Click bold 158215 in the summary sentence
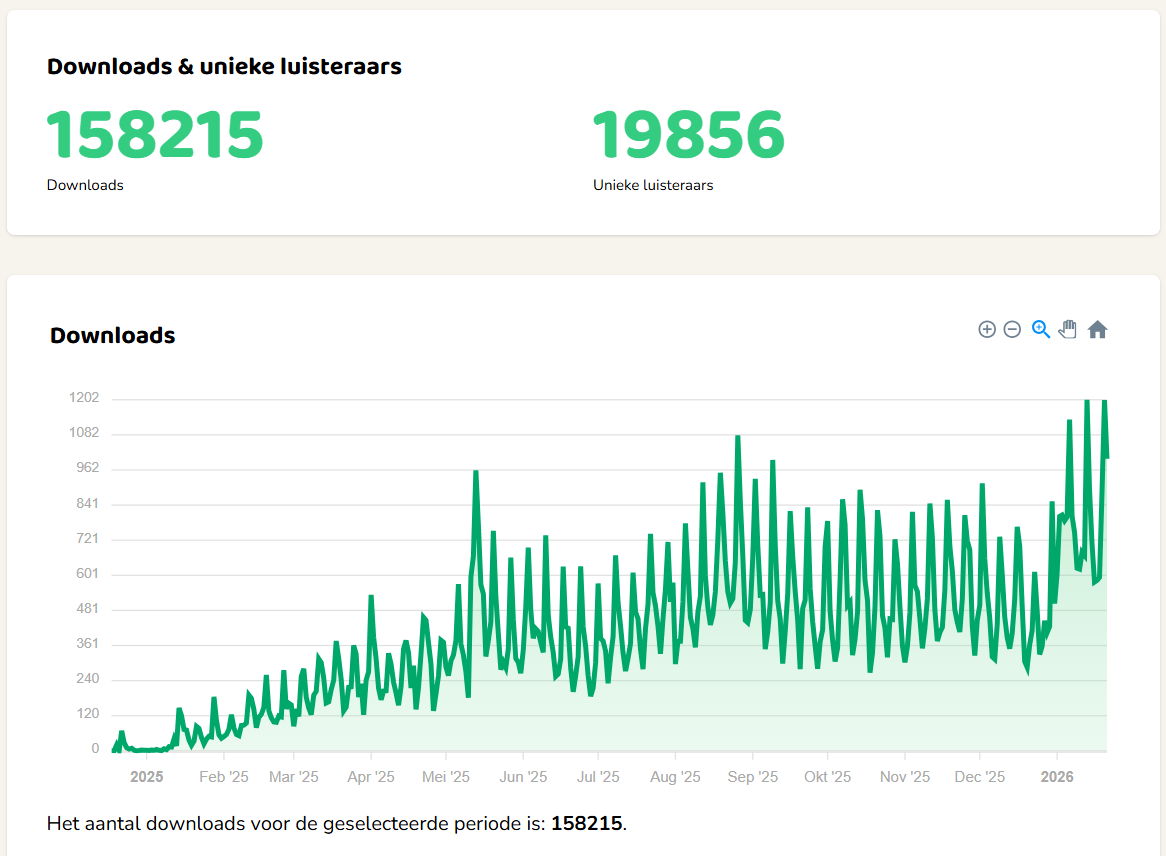 tap(586, 824)
